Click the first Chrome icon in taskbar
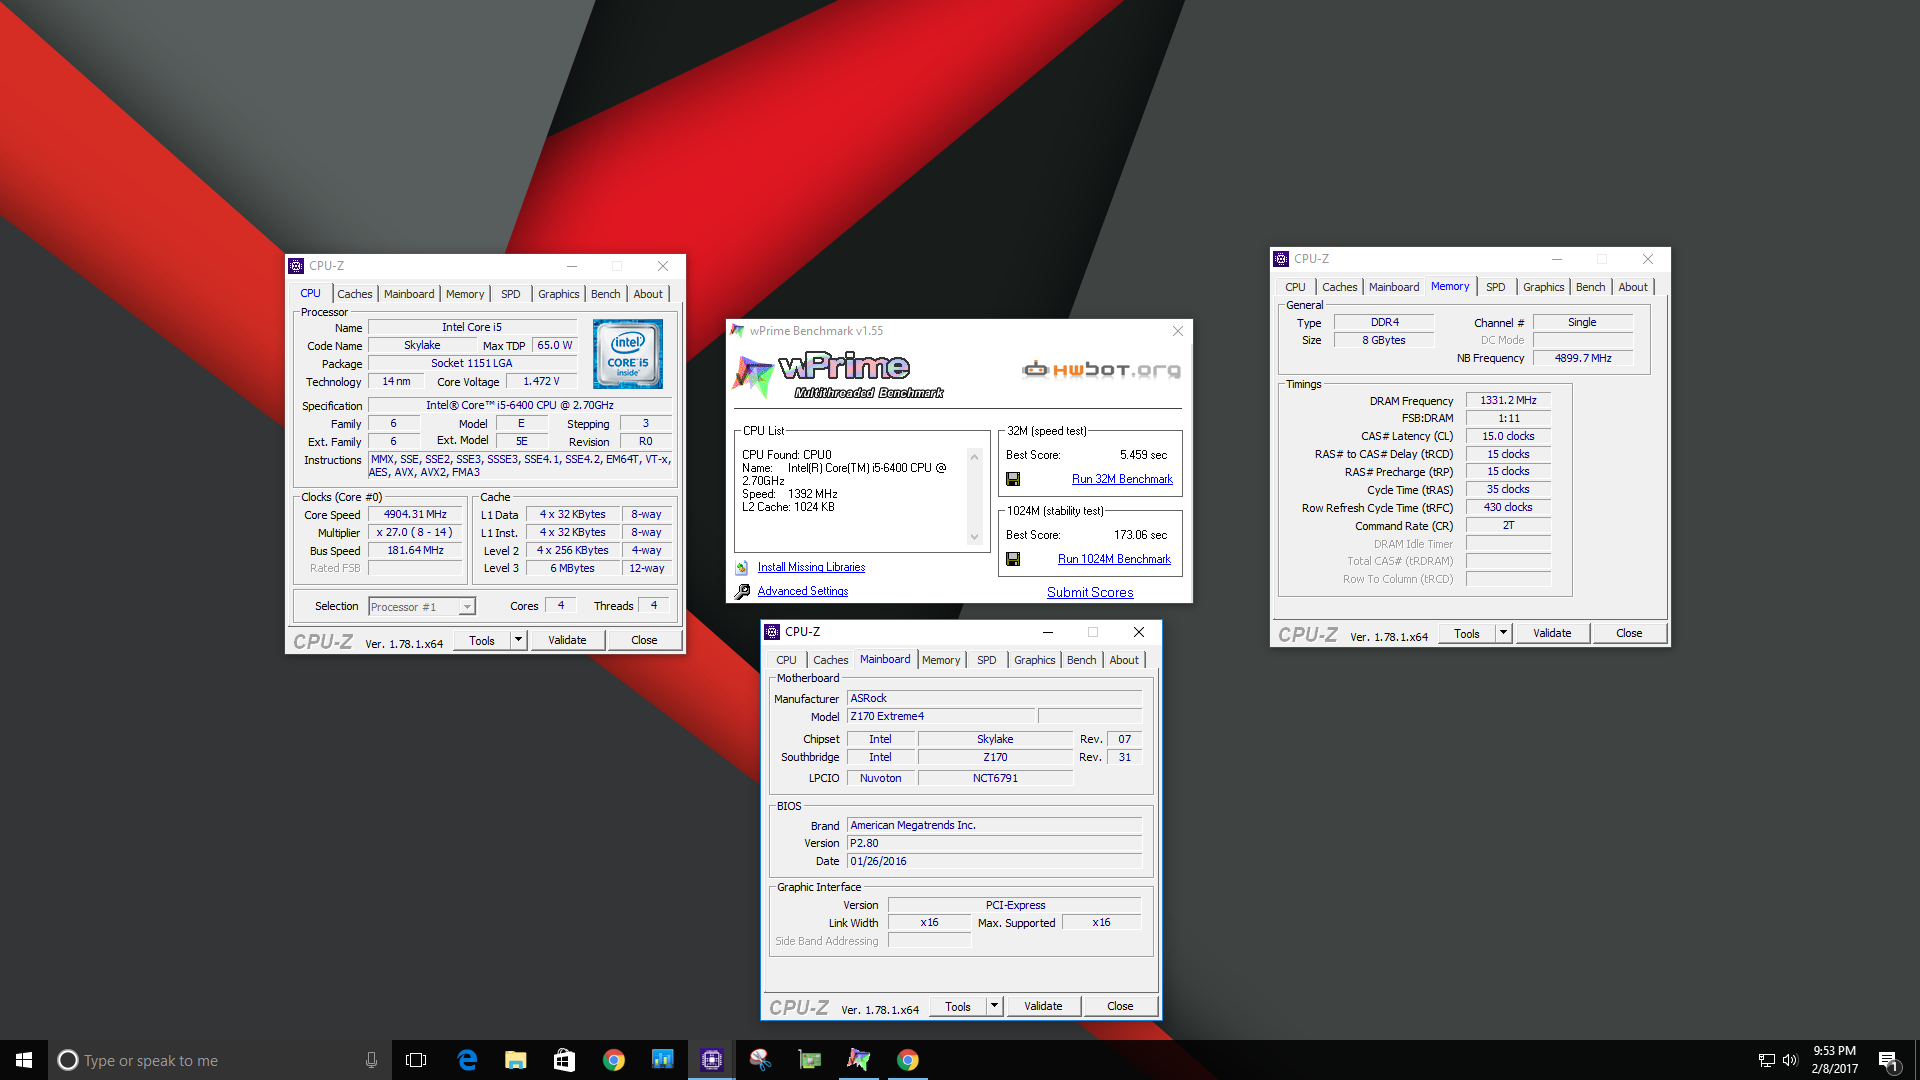The height and width of the screenshot is (1080, 1920). 613,1060
